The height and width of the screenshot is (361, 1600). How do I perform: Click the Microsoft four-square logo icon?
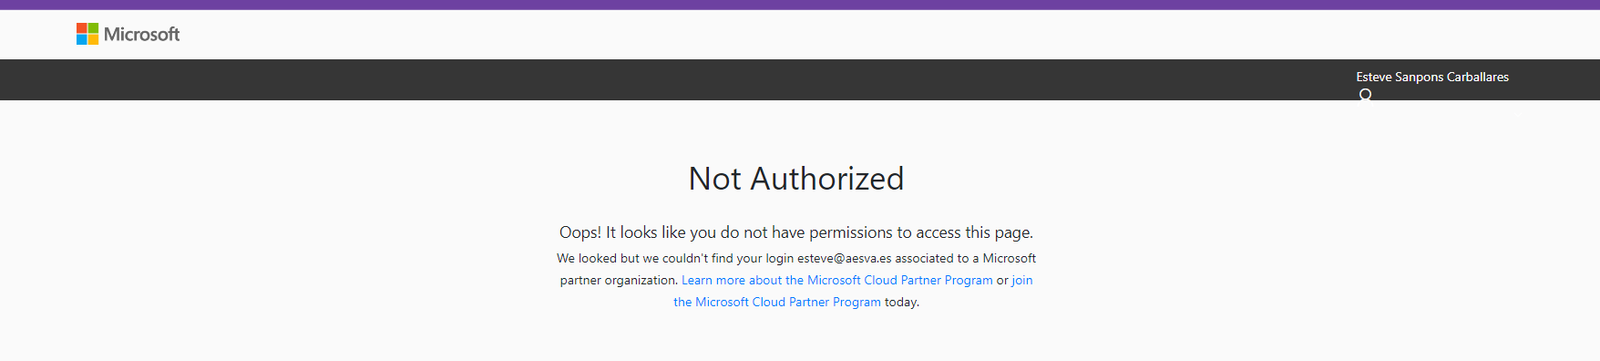[x=87, y=34]
